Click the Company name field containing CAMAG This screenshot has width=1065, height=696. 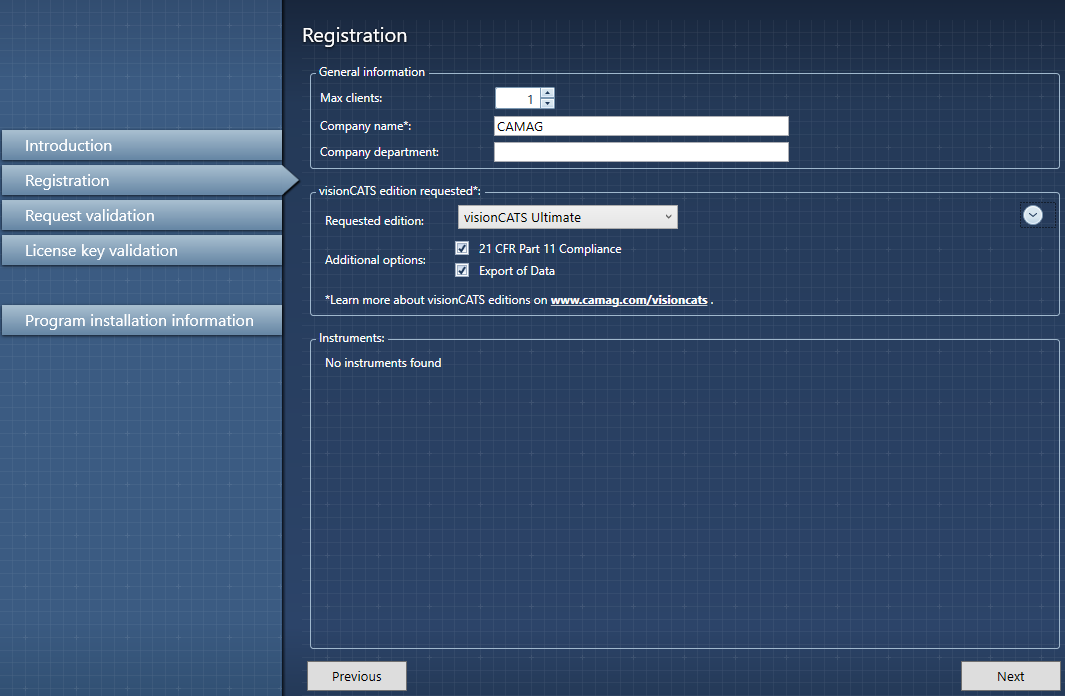point(641,126)
